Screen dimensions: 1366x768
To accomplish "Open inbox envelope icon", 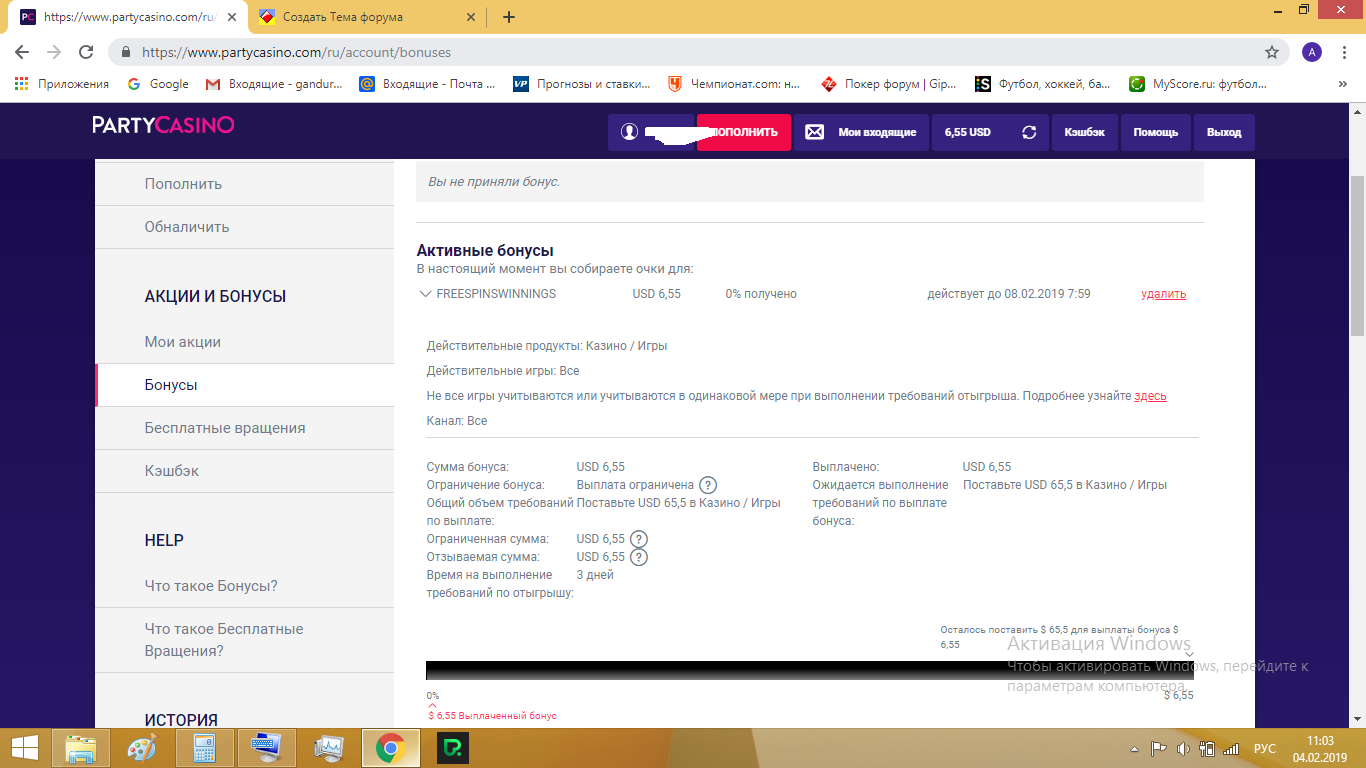I will (x=814, y=132).
